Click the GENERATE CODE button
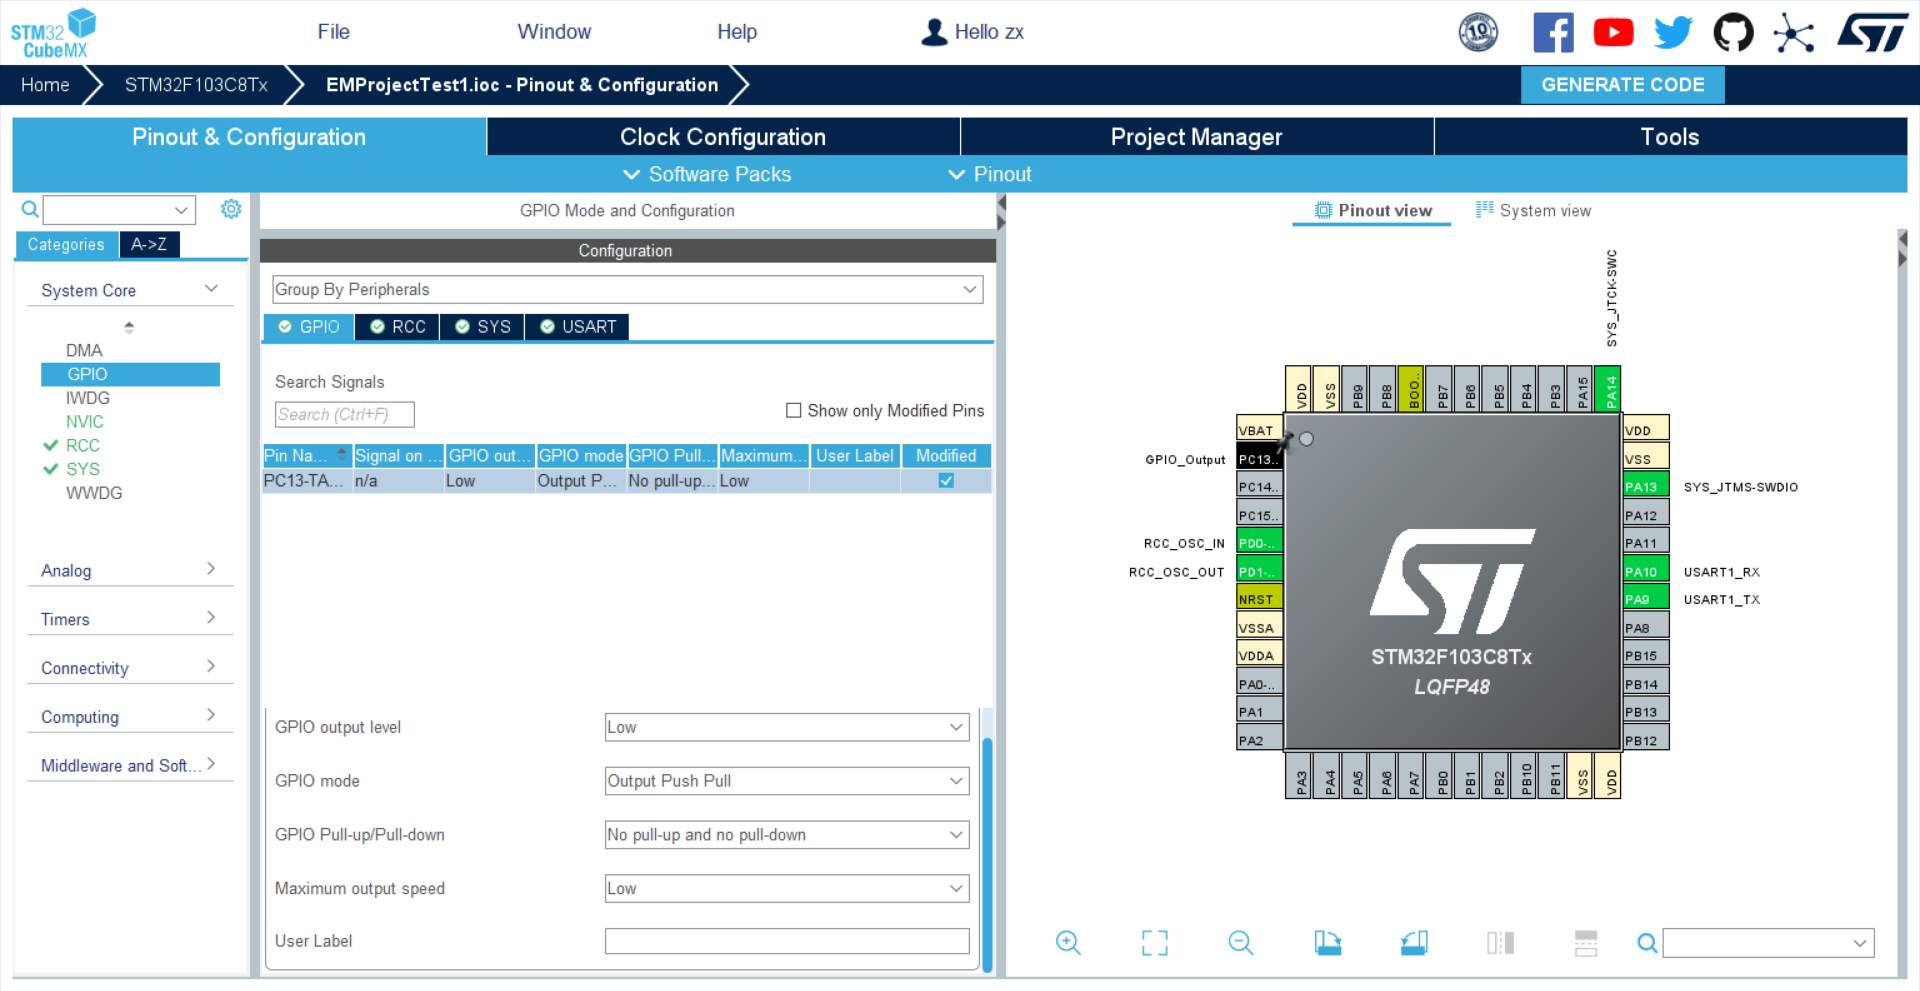This screenshot has width=1920, height=991. coord(1622,85)
